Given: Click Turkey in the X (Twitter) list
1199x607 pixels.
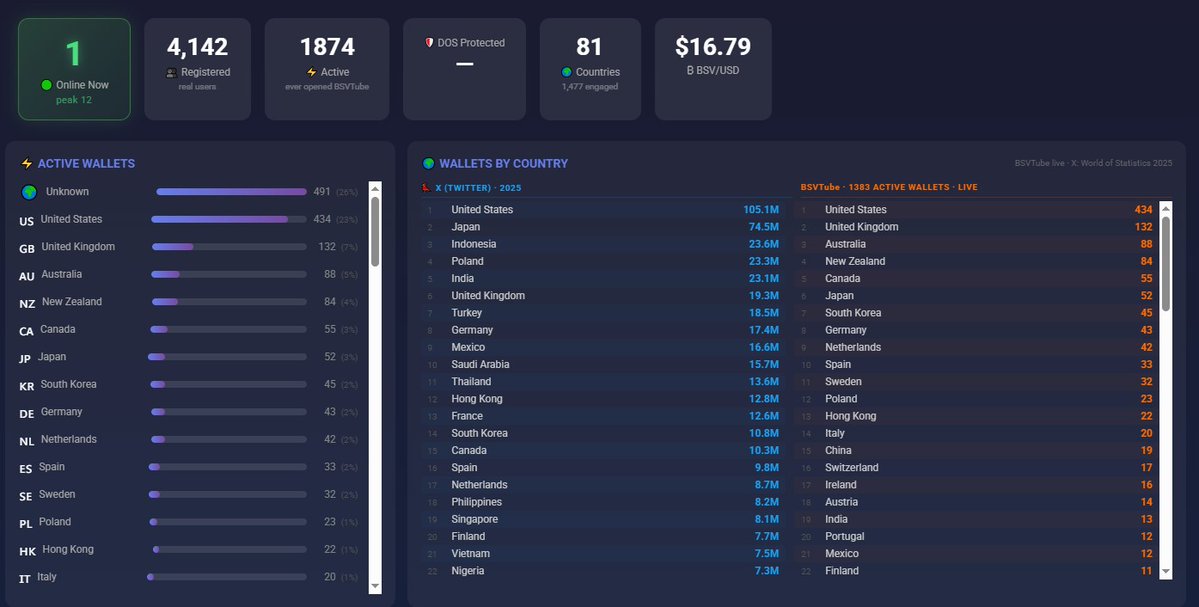Looking at the screenshot, I should point(466,313).
